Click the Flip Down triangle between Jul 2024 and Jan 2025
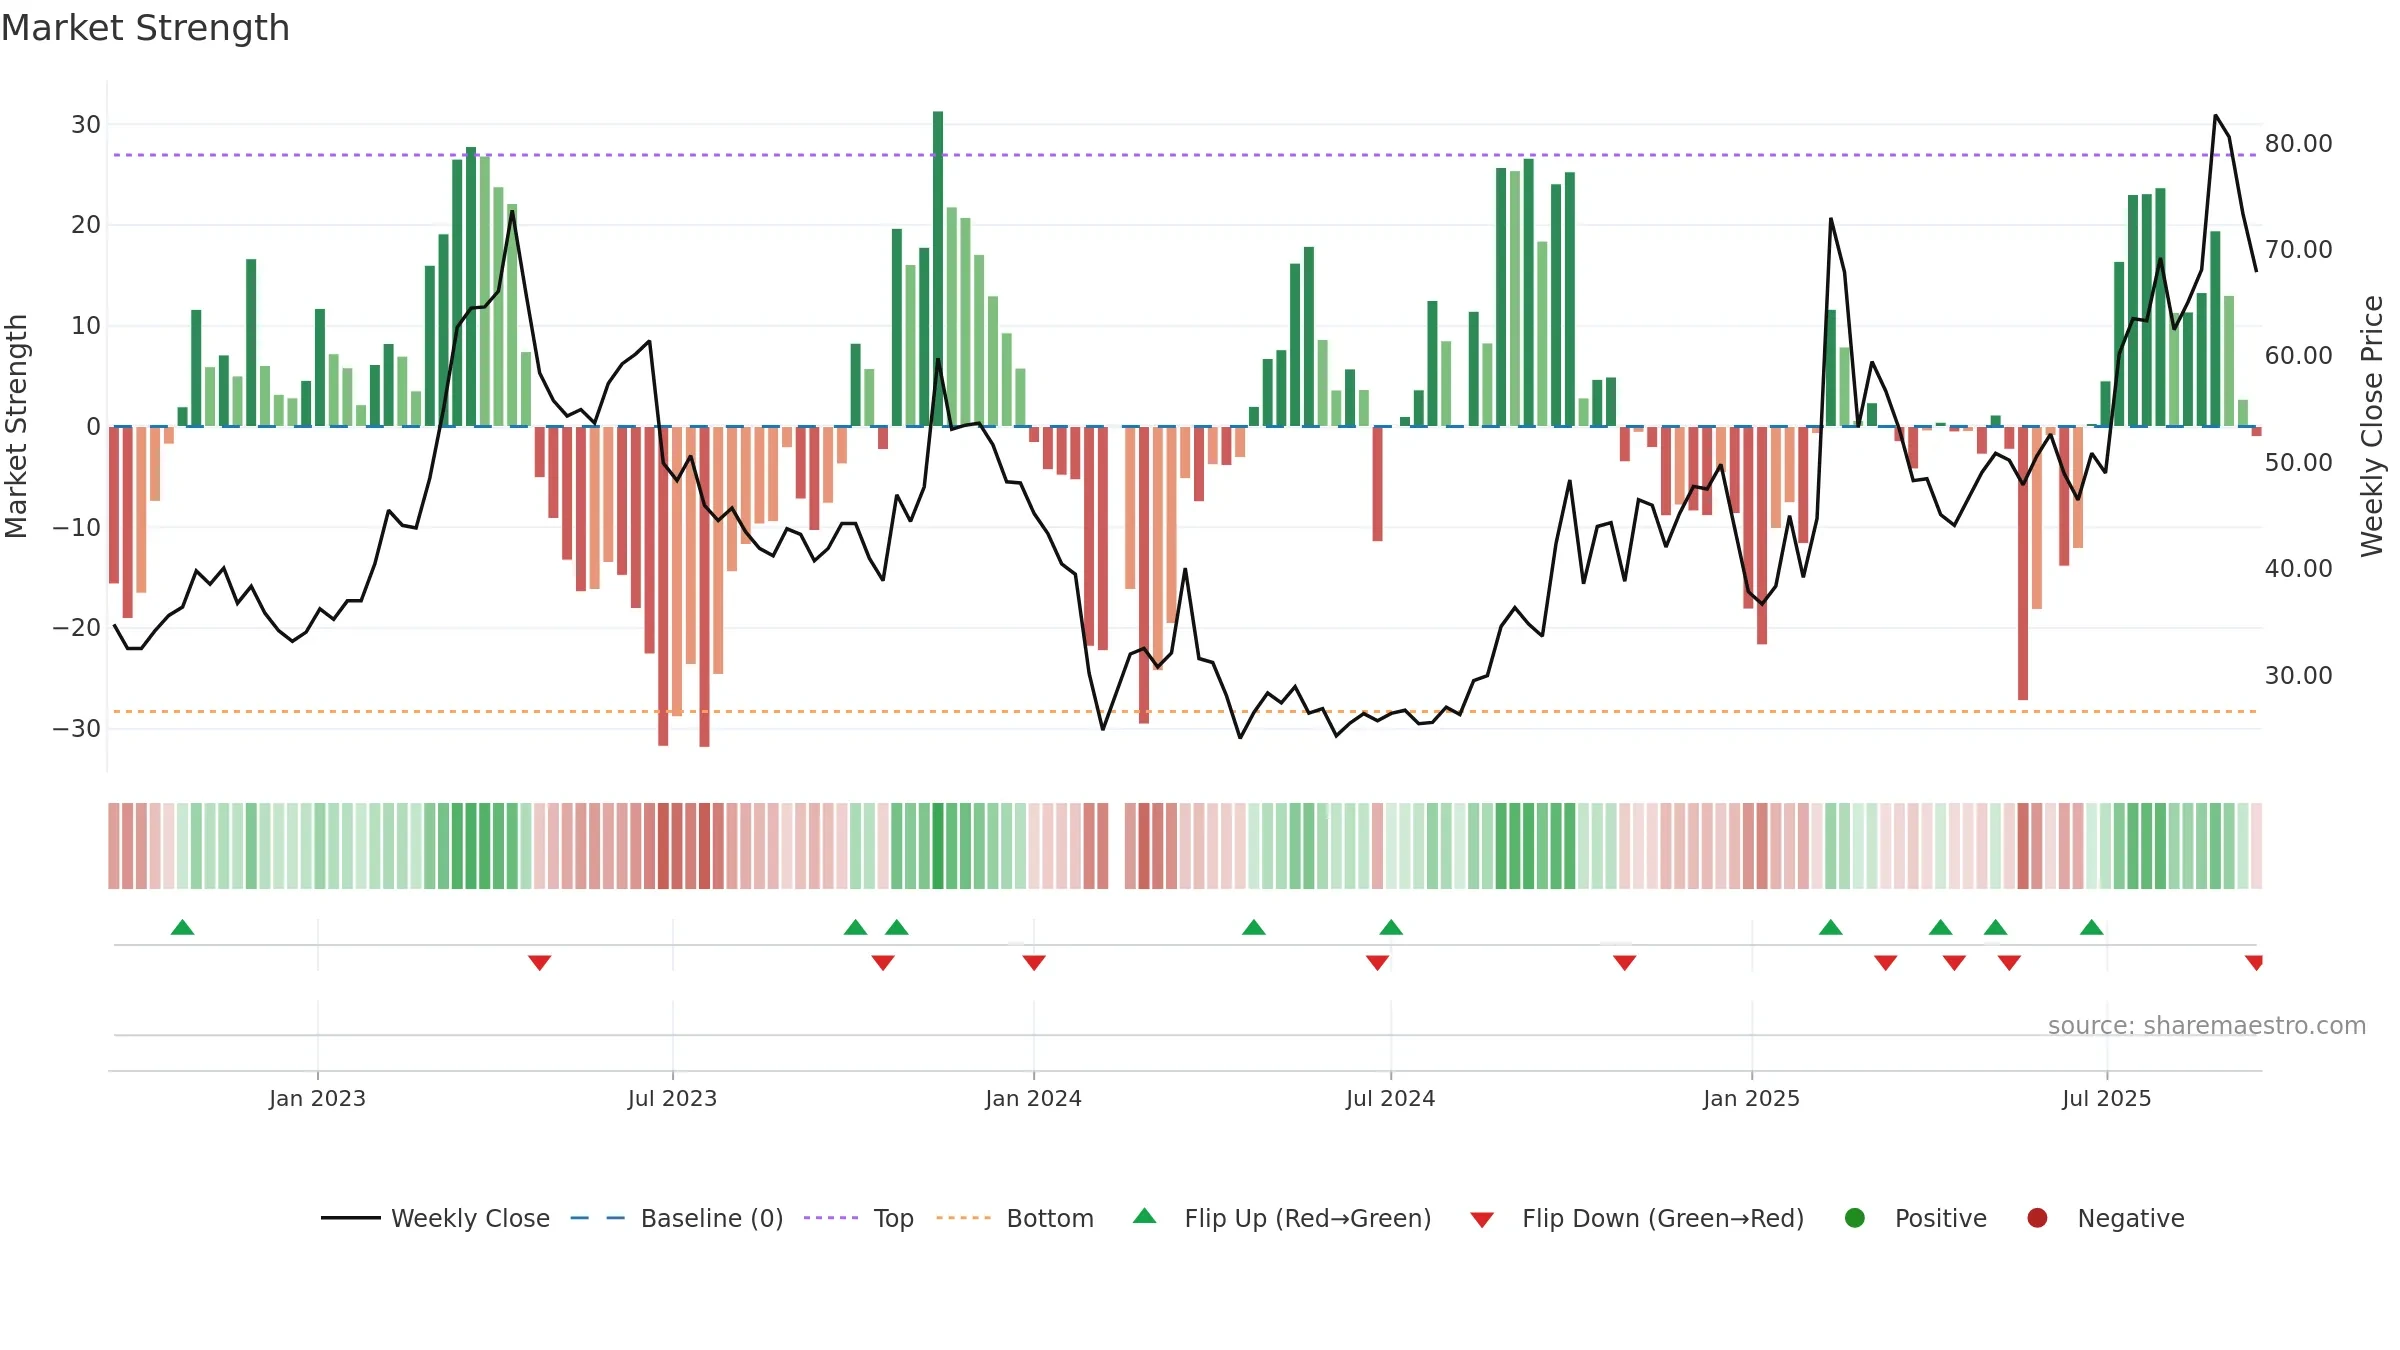This screenshot has width=2400, height=1350. click(1624, 962)
